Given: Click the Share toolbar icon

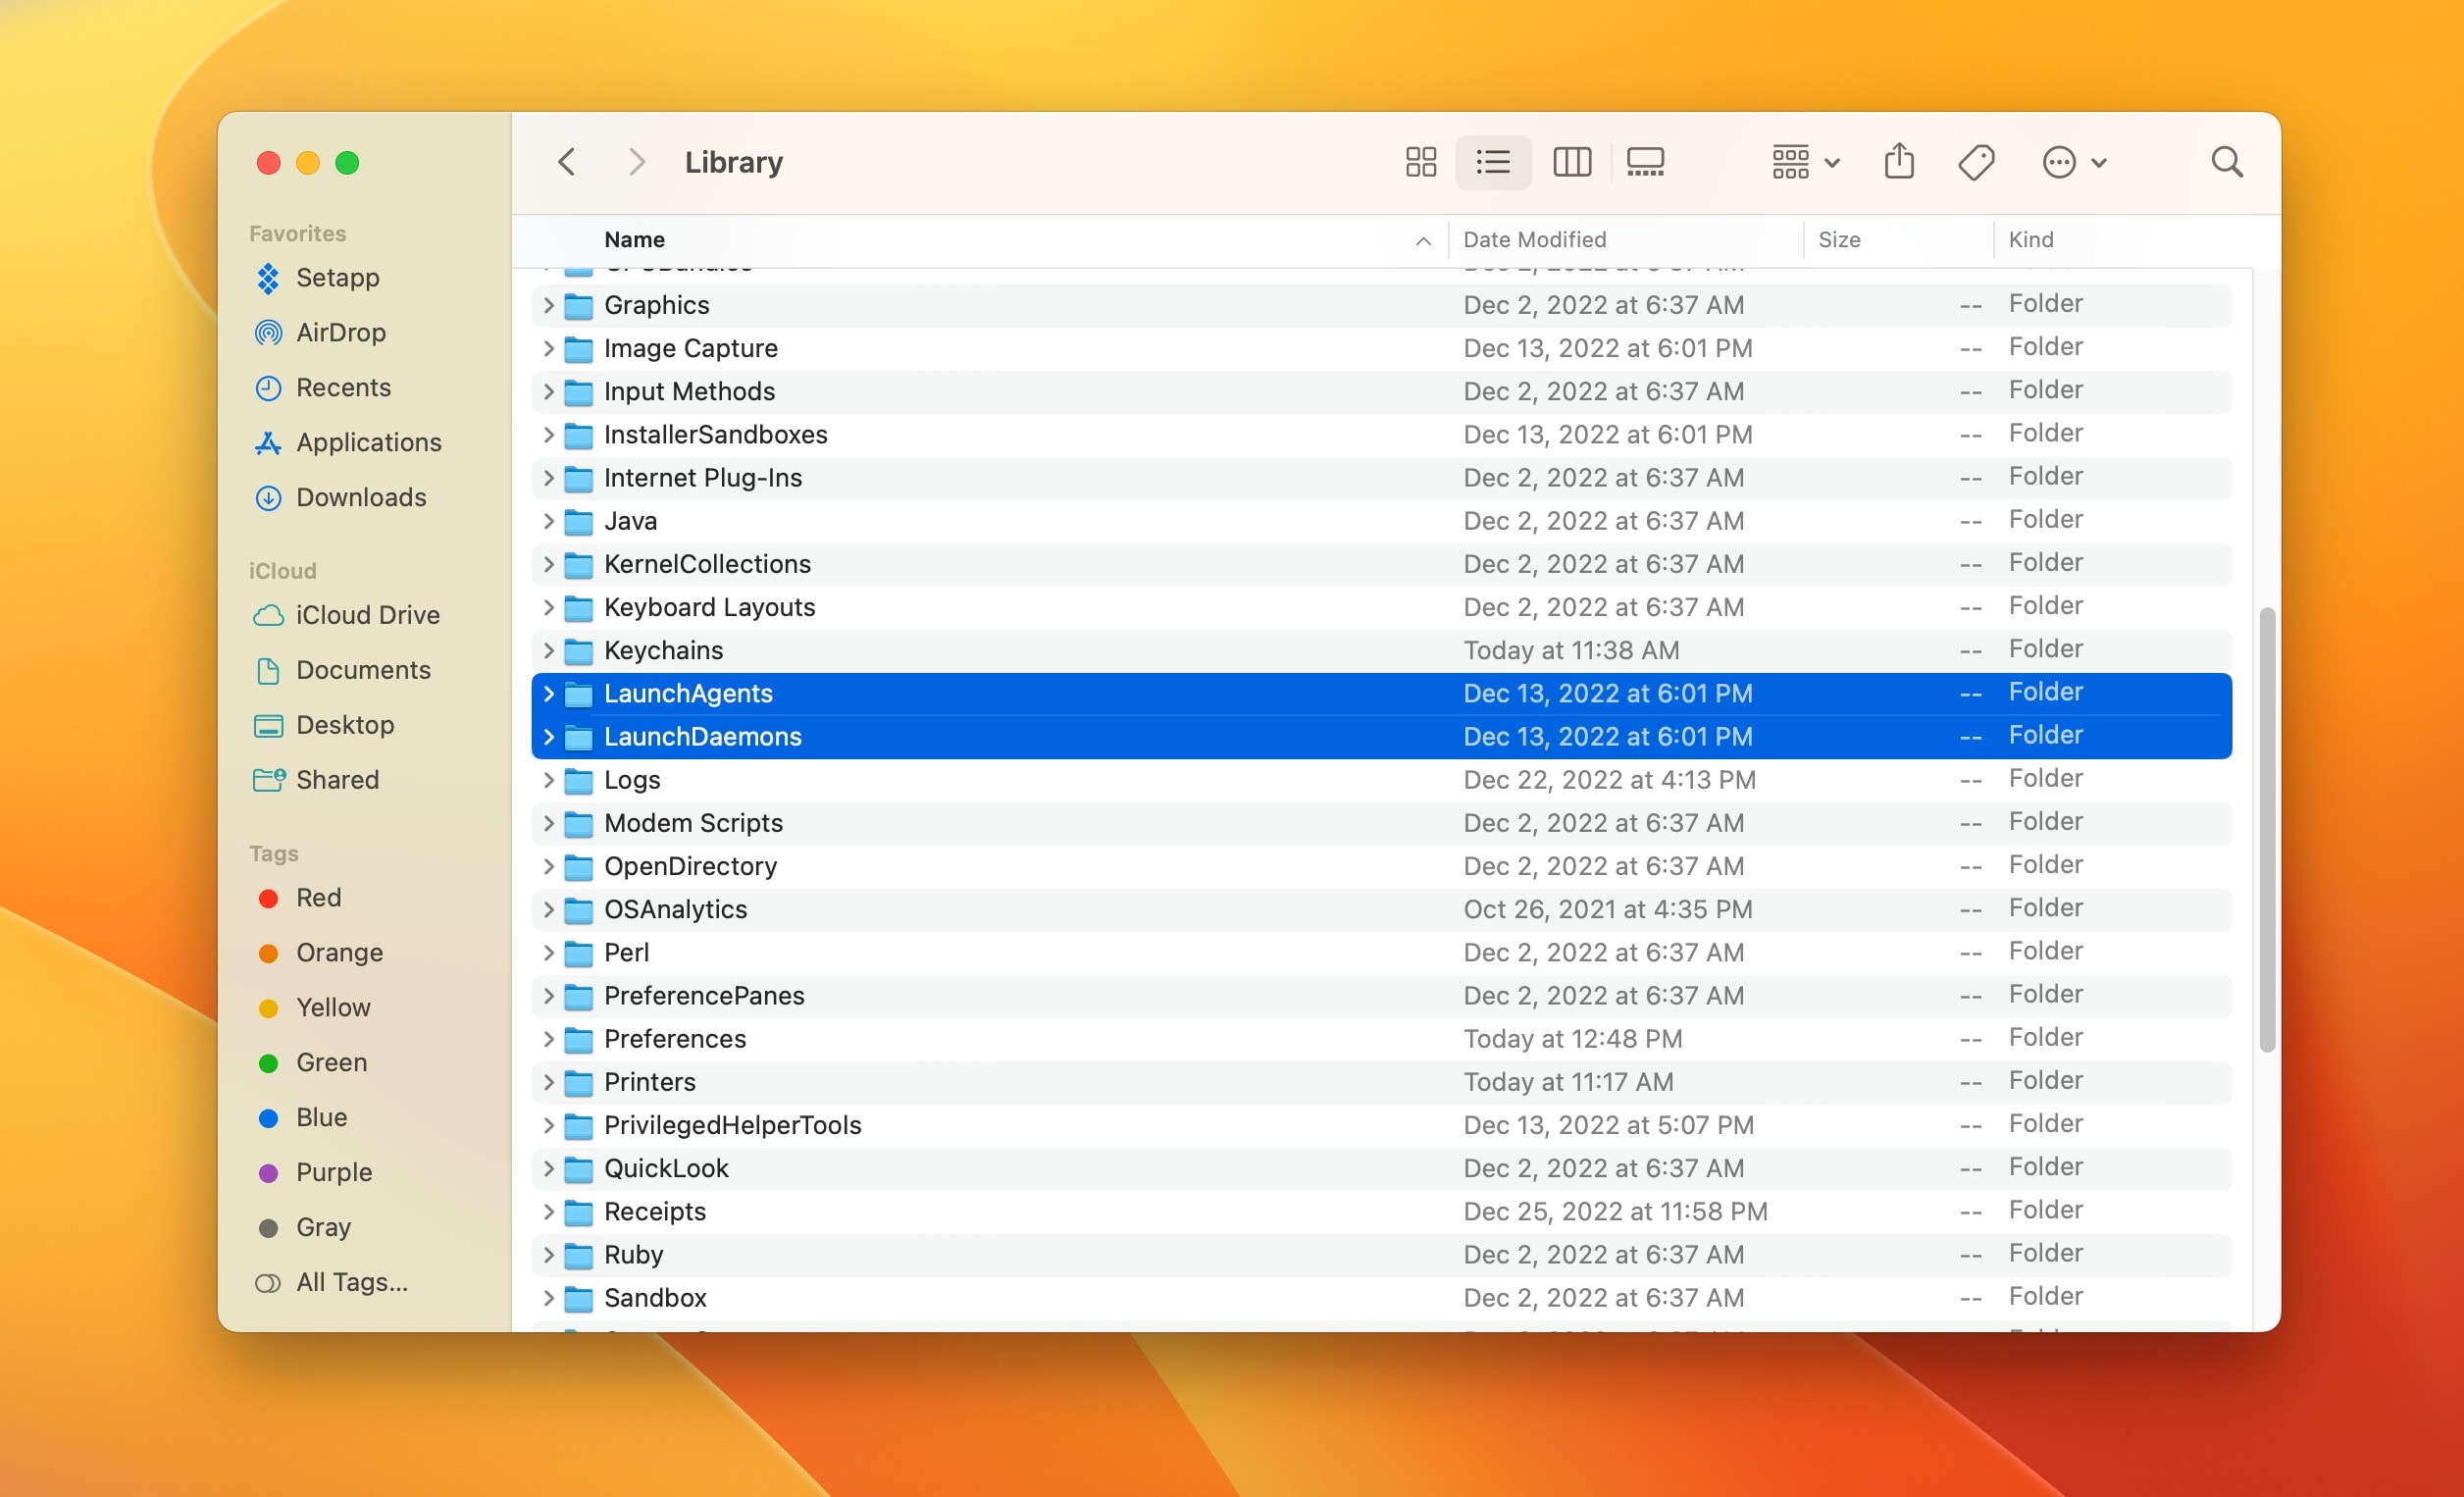Looking at the screenshot, I should [x=1898, y=162].
